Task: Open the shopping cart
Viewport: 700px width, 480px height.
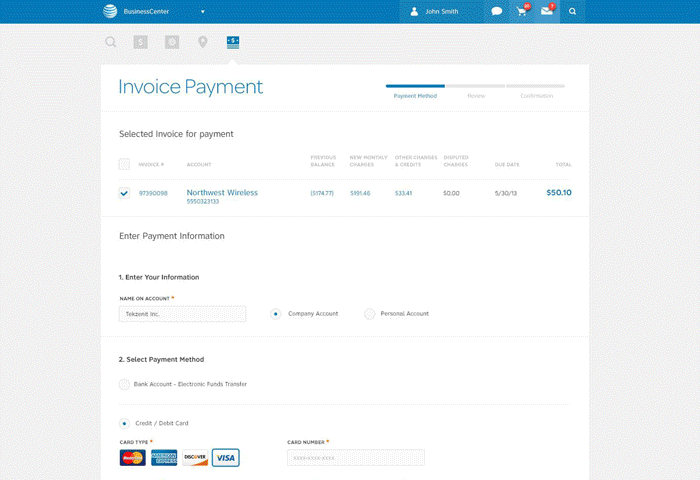Action: tap(522, 11)
